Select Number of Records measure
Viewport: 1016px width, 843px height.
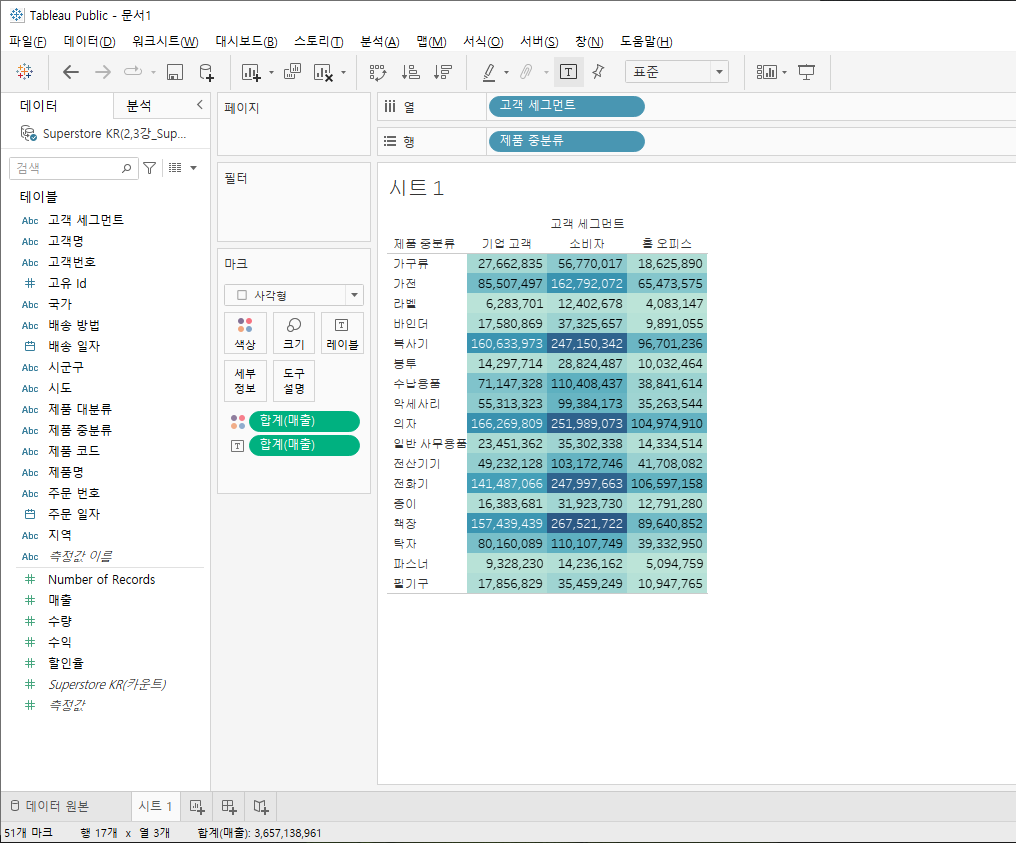[102, 579]
